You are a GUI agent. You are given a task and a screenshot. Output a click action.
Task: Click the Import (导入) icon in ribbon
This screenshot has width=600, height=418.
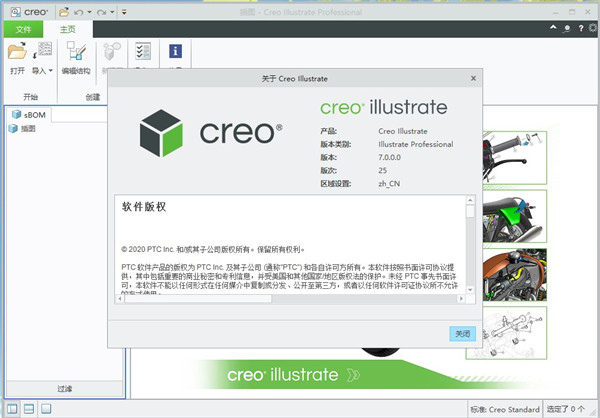[43, 51]
